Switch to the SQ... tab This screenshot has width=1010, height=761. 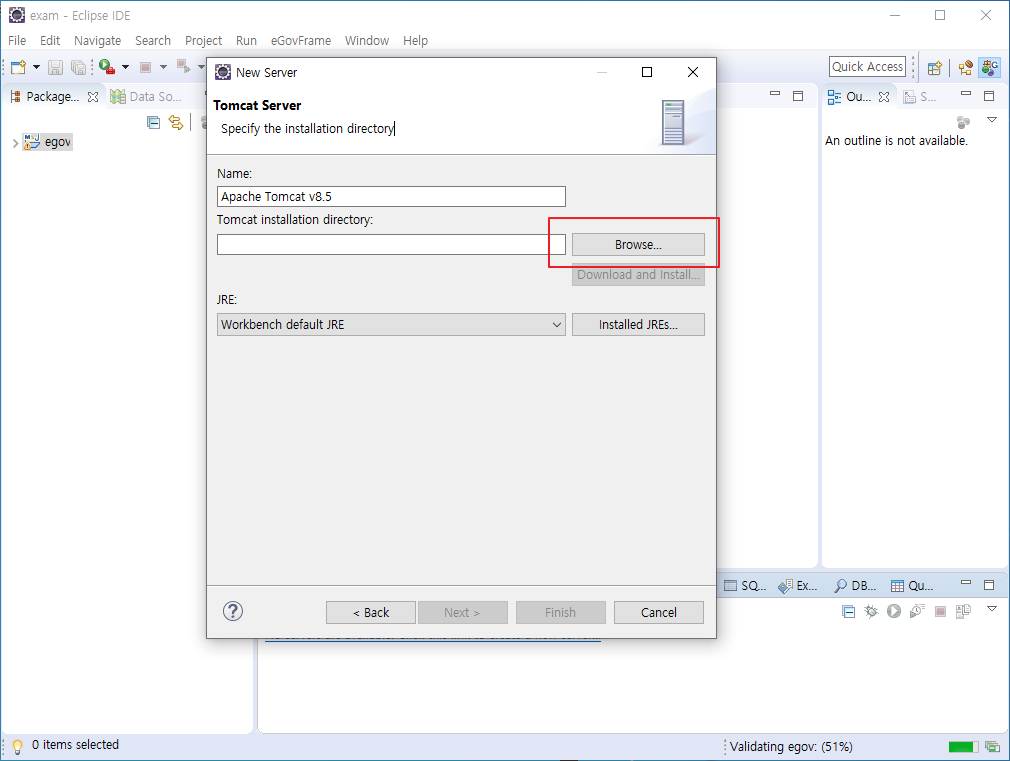745,586
